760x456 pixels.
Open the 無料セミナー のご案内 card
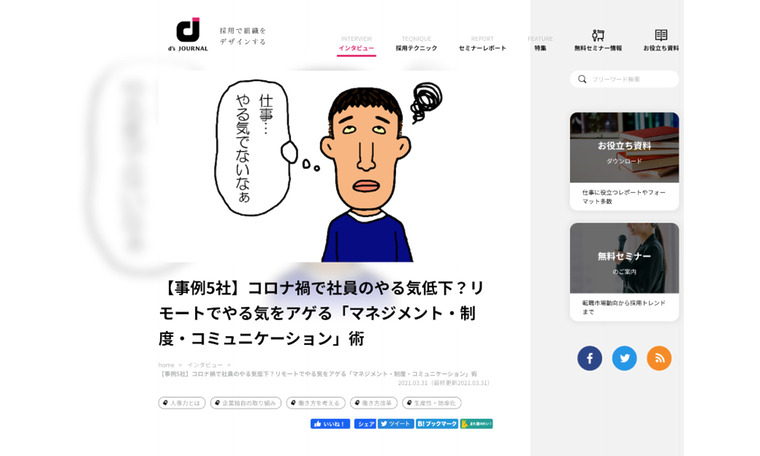coord(624,272)
